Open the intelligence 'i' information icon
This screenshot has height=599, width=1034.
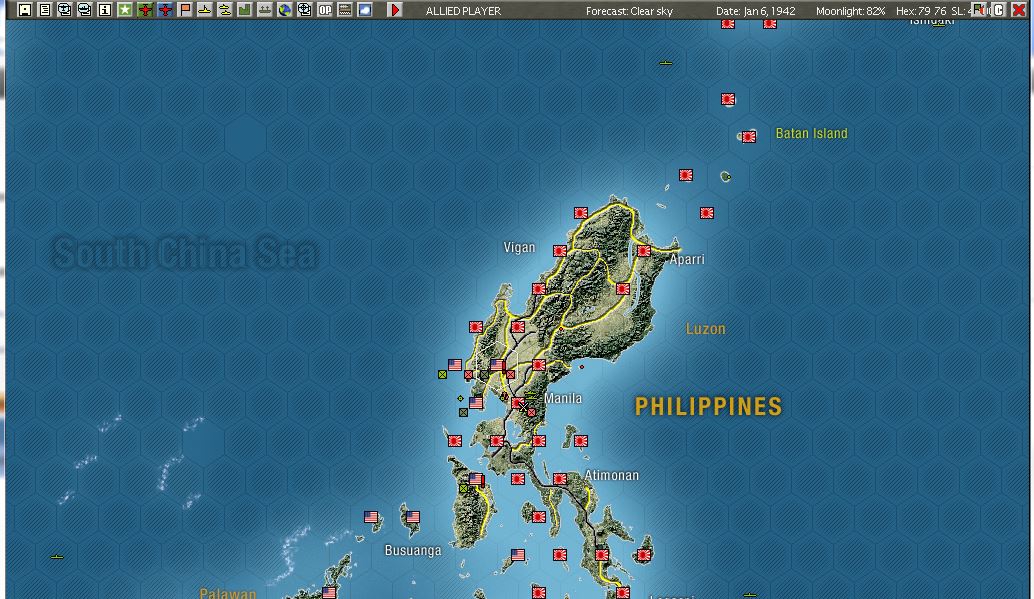(104, 10)
